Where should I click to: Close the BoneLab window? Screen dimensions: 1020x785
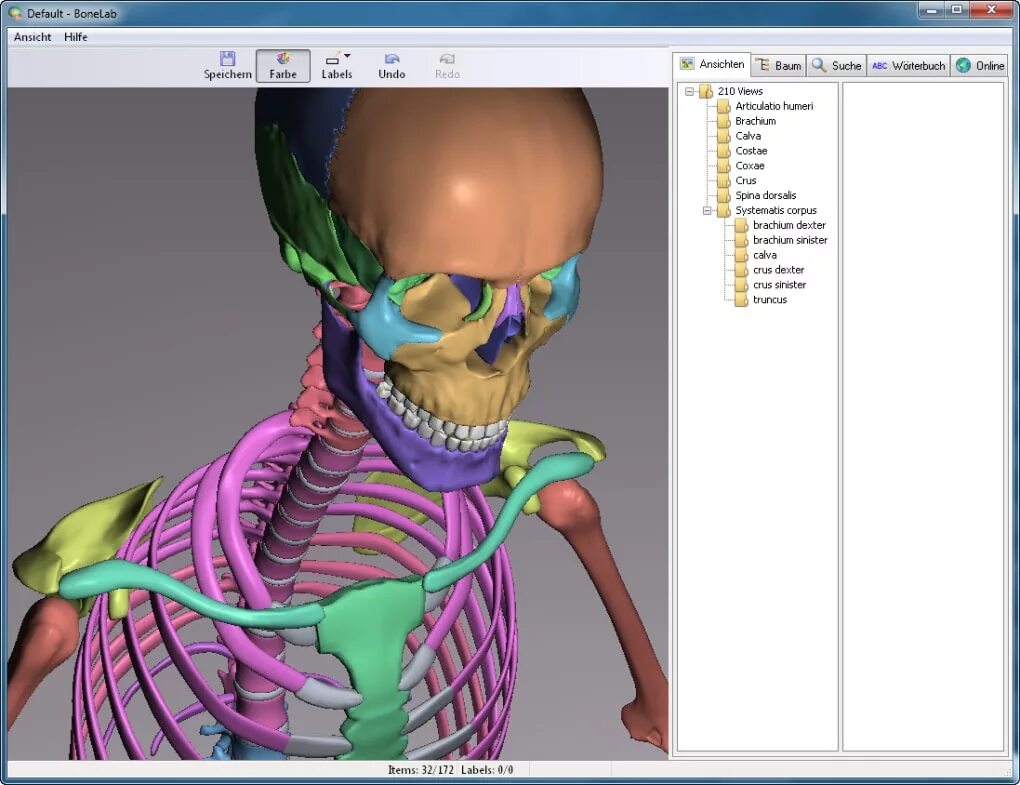991,10
